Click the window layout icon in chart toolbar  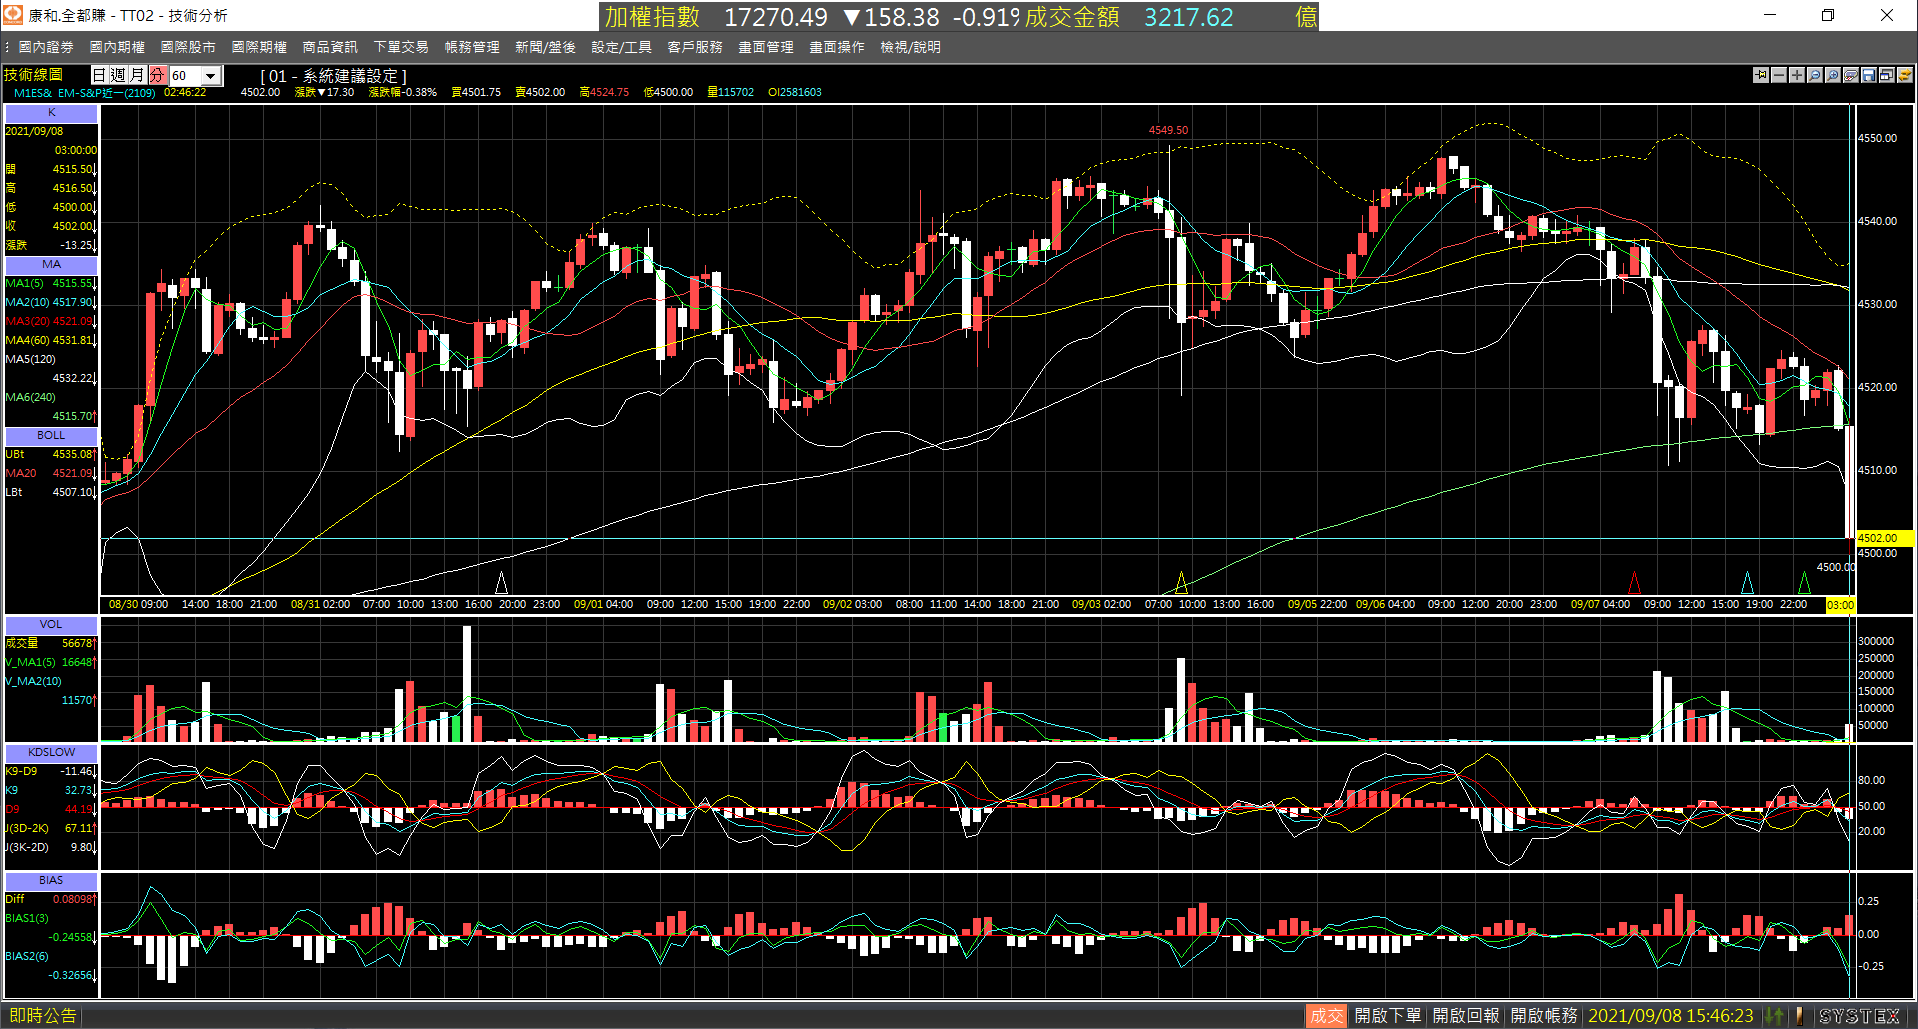click(1887, 75)
